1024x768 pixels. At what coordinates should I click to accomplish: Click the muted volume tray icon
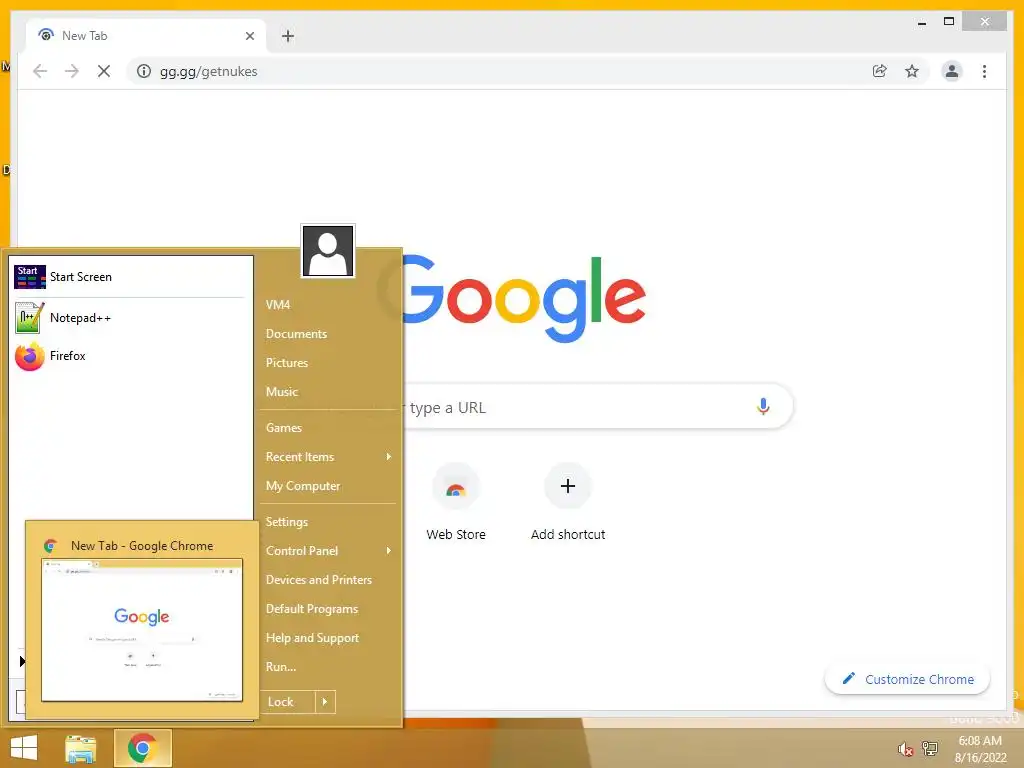point(904,749)
